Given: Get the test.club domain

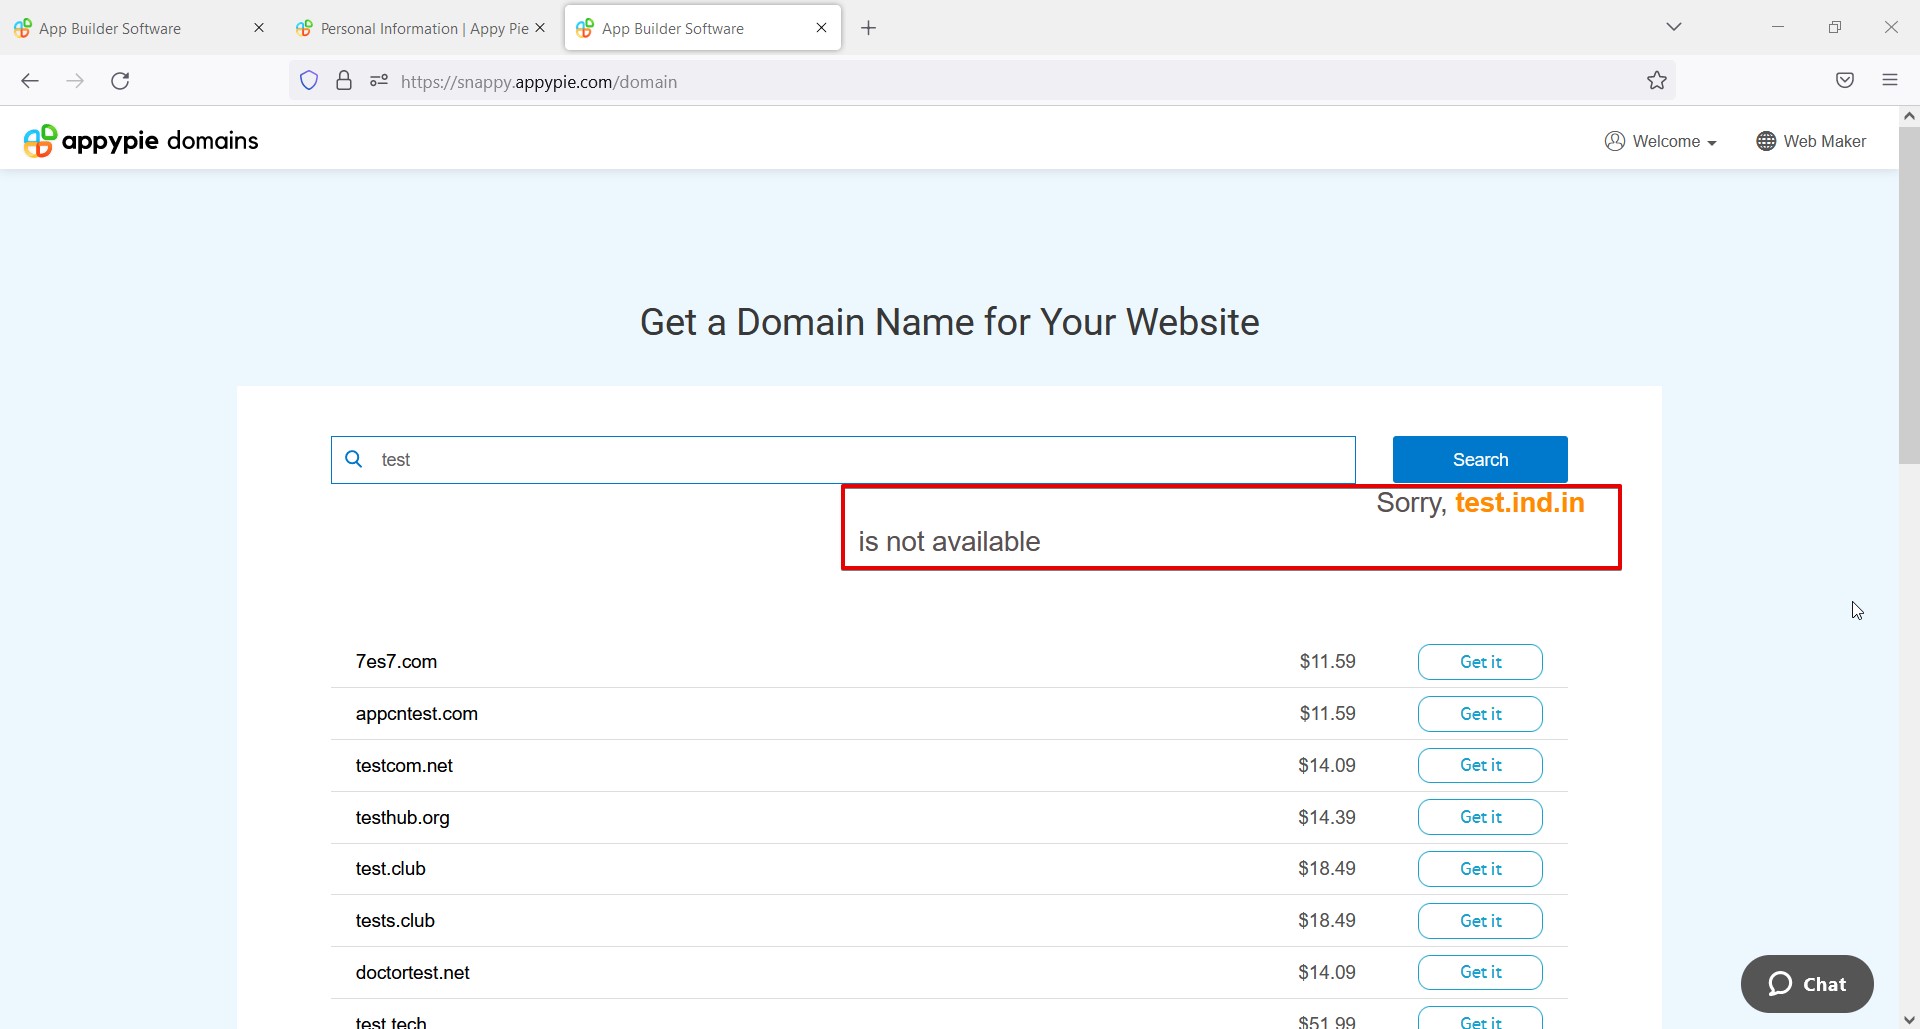Looking at the screenshot, I should click(1480, 869).
